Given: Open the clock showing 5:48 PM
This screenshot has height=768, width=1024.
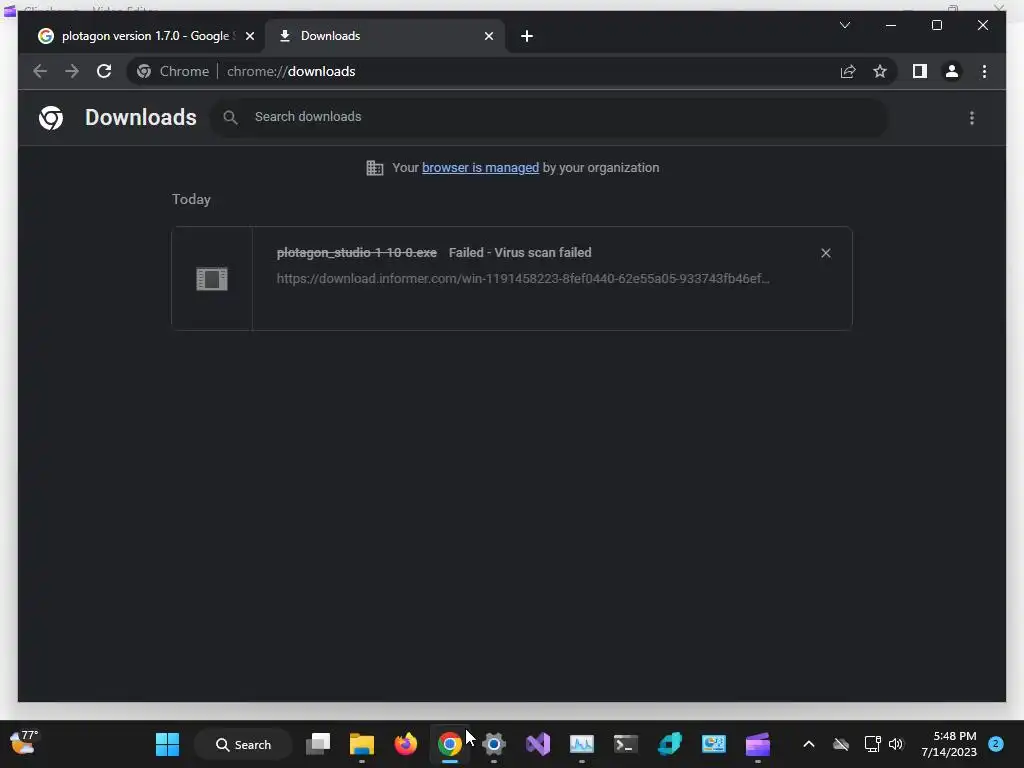Looking at the screenshot, I should tap(949, 744).
